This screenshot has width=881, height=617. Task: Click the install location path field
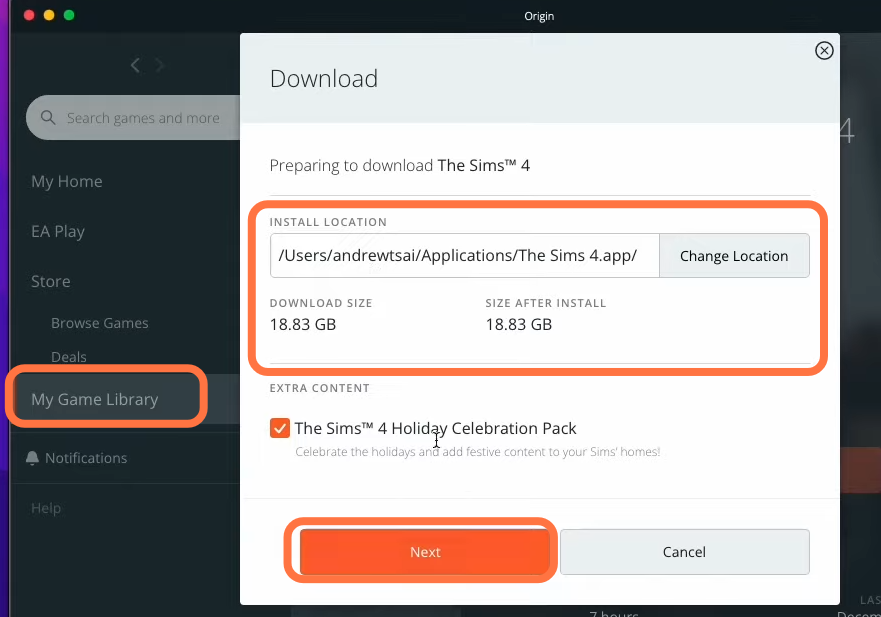click(x=465, y=256)
